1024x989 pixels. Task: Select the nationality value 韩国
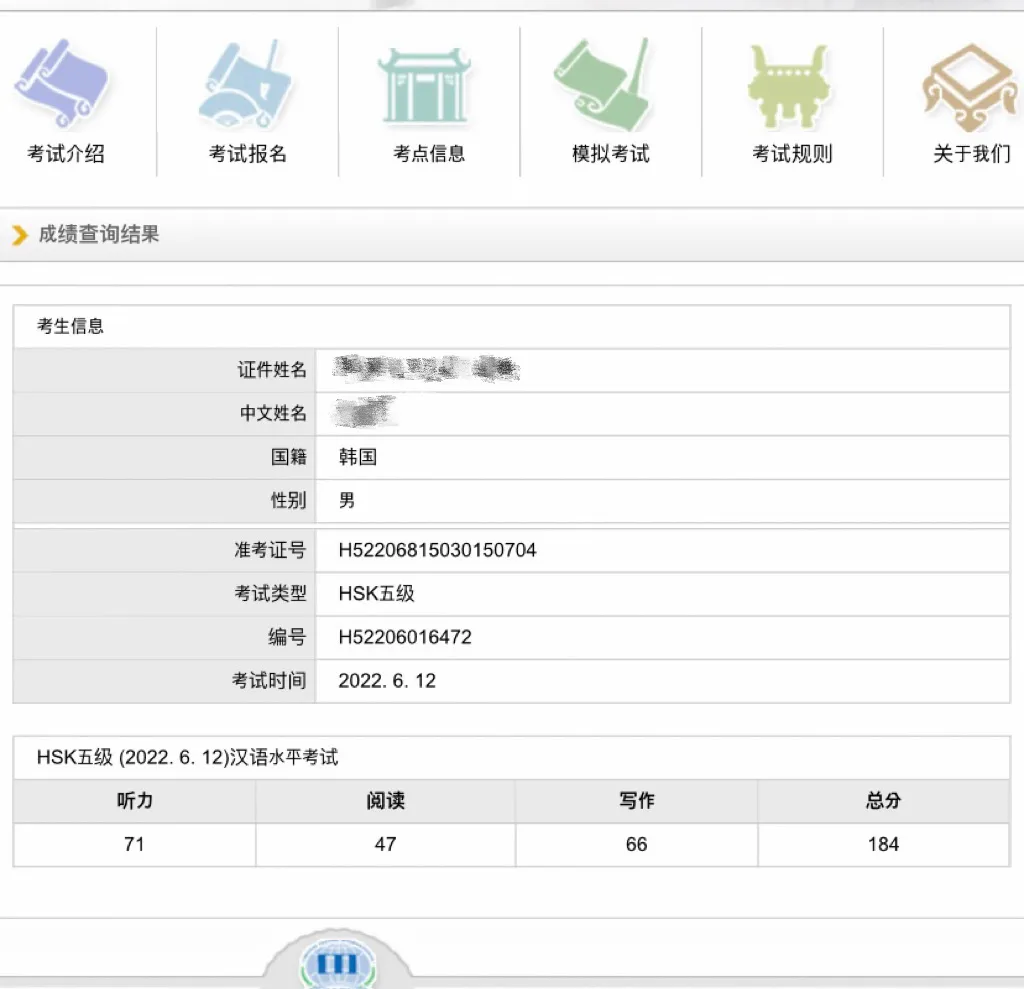358,457
